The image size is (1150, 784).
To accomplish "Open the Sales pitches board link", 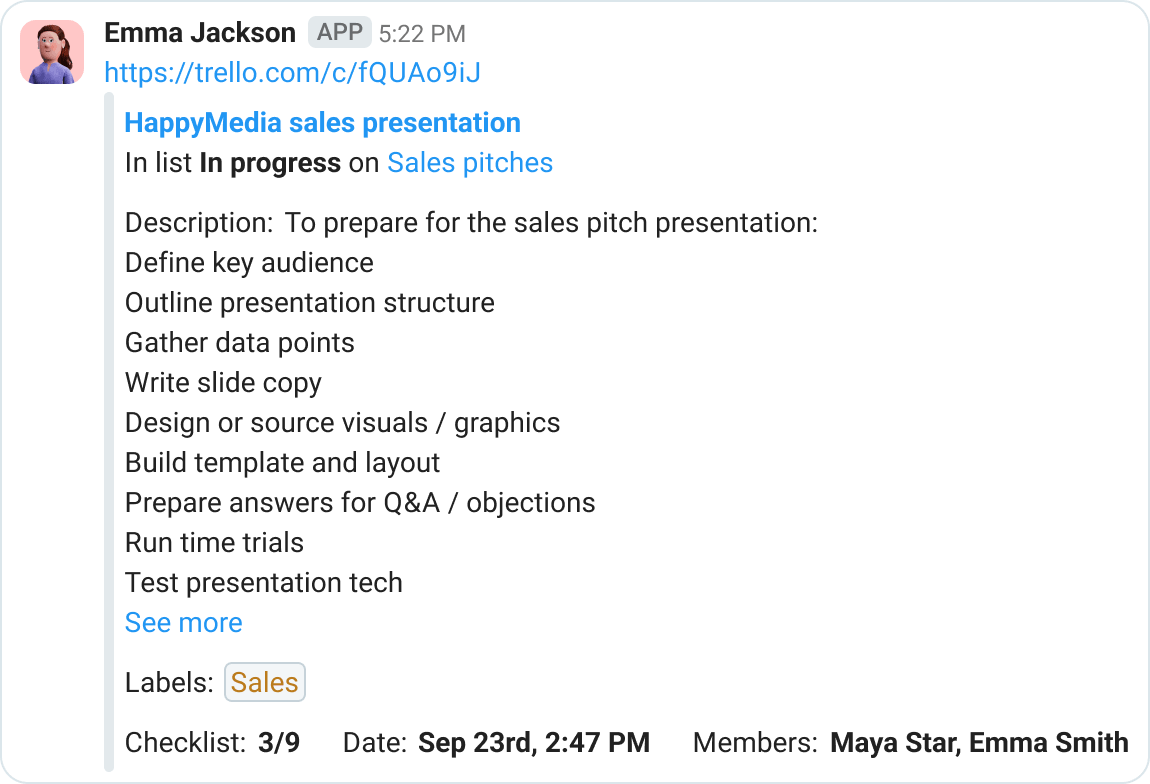I will [x=470, y=163].
